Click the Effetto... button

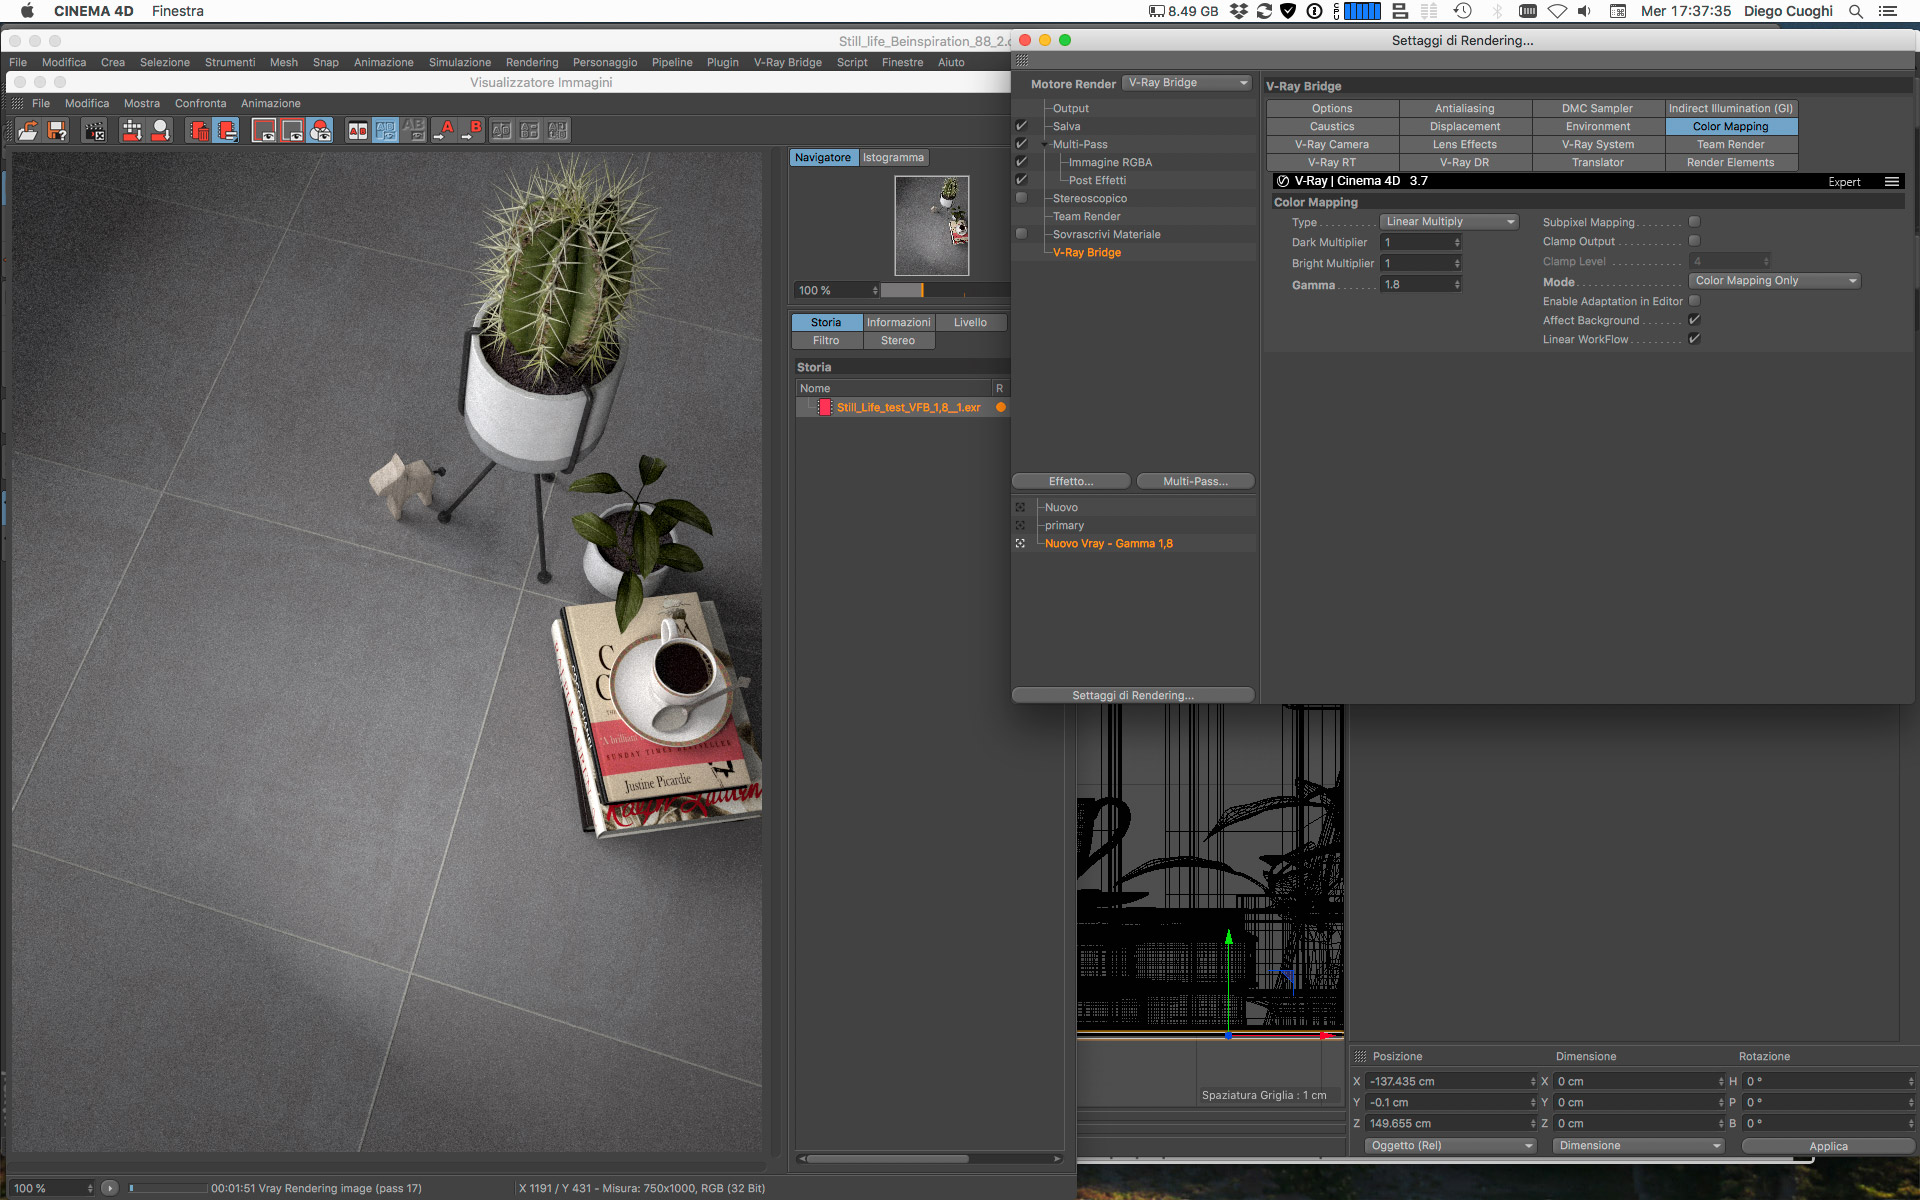tap(1071, 482)
